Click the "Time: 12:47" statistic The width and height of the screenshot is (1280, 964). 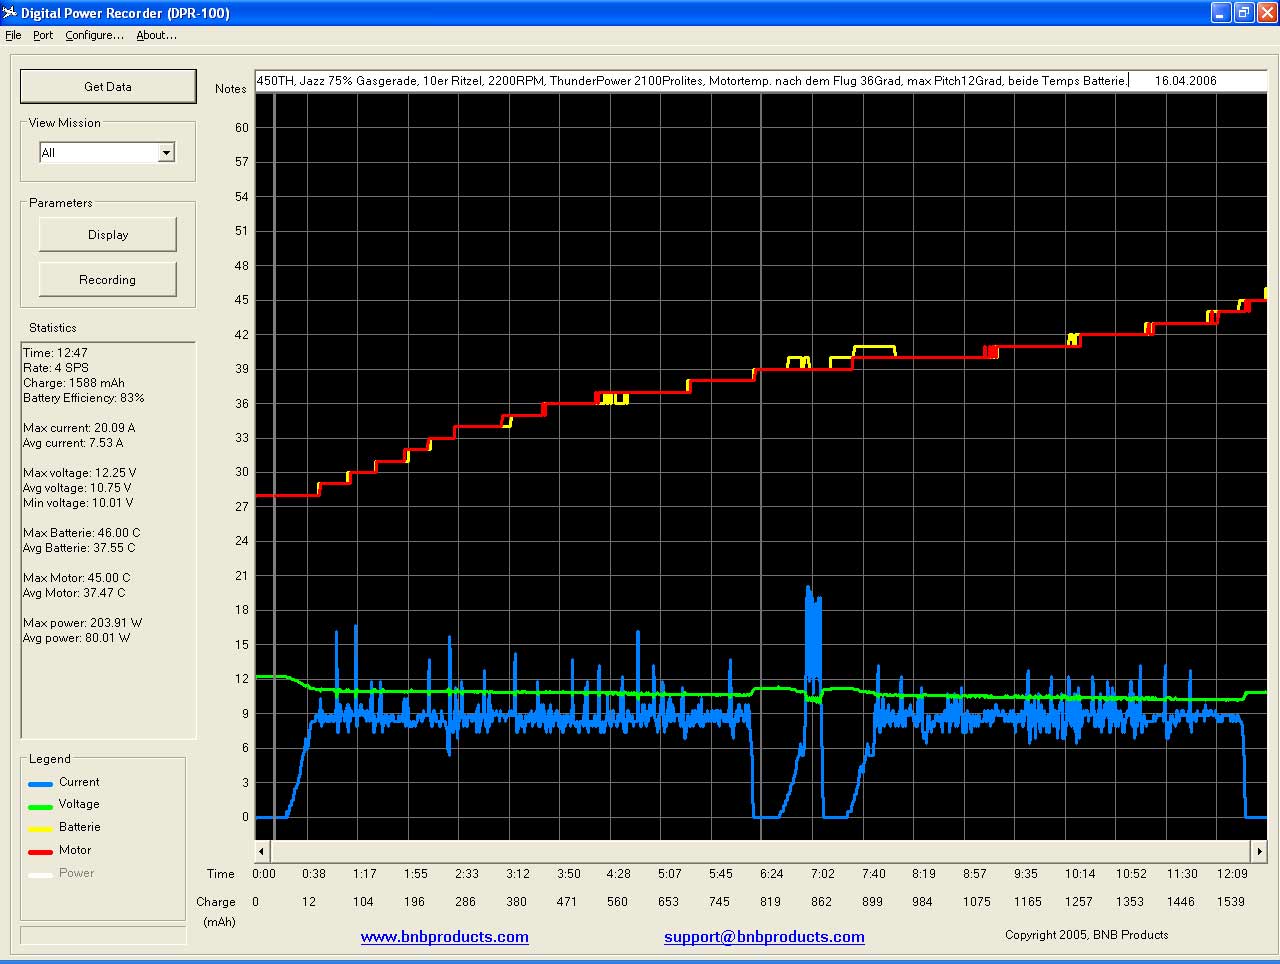56,353
